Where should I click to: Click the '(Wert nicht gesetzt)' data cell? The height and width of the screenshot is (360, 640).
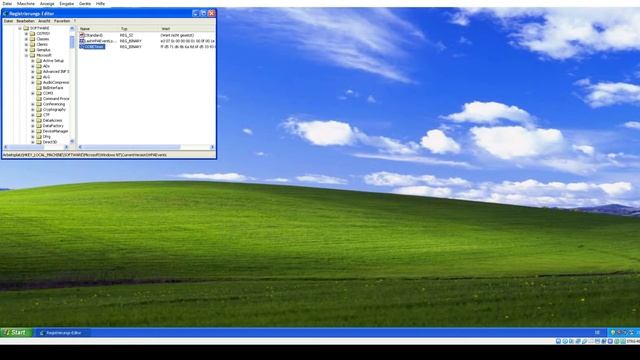point(178,36)
